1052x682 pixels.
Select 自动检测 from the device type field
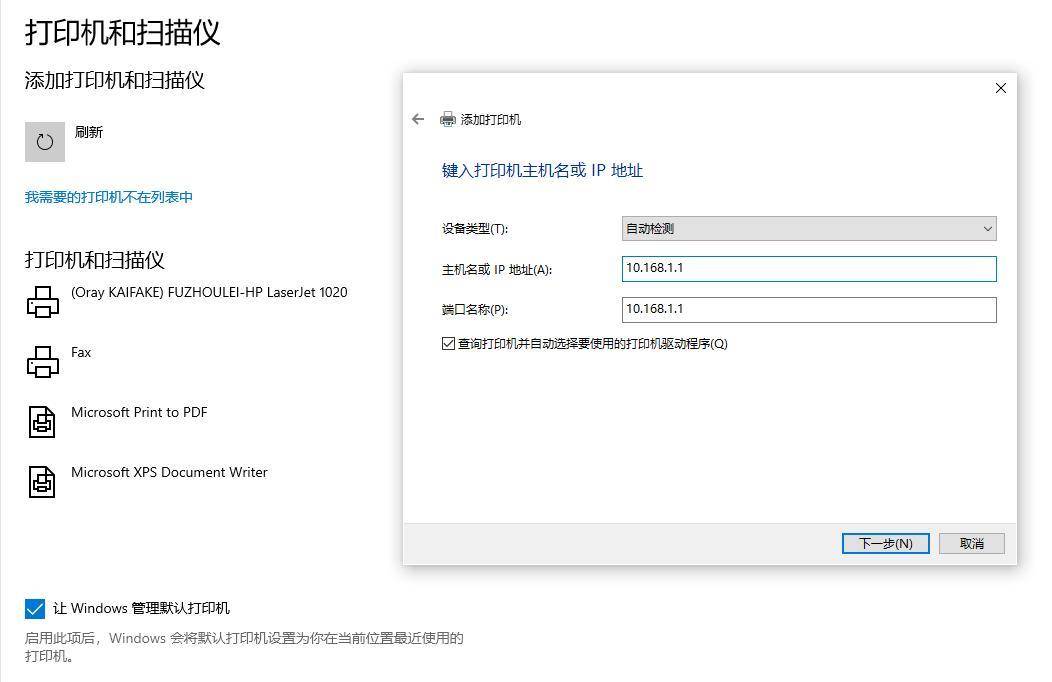click(808, 228)
